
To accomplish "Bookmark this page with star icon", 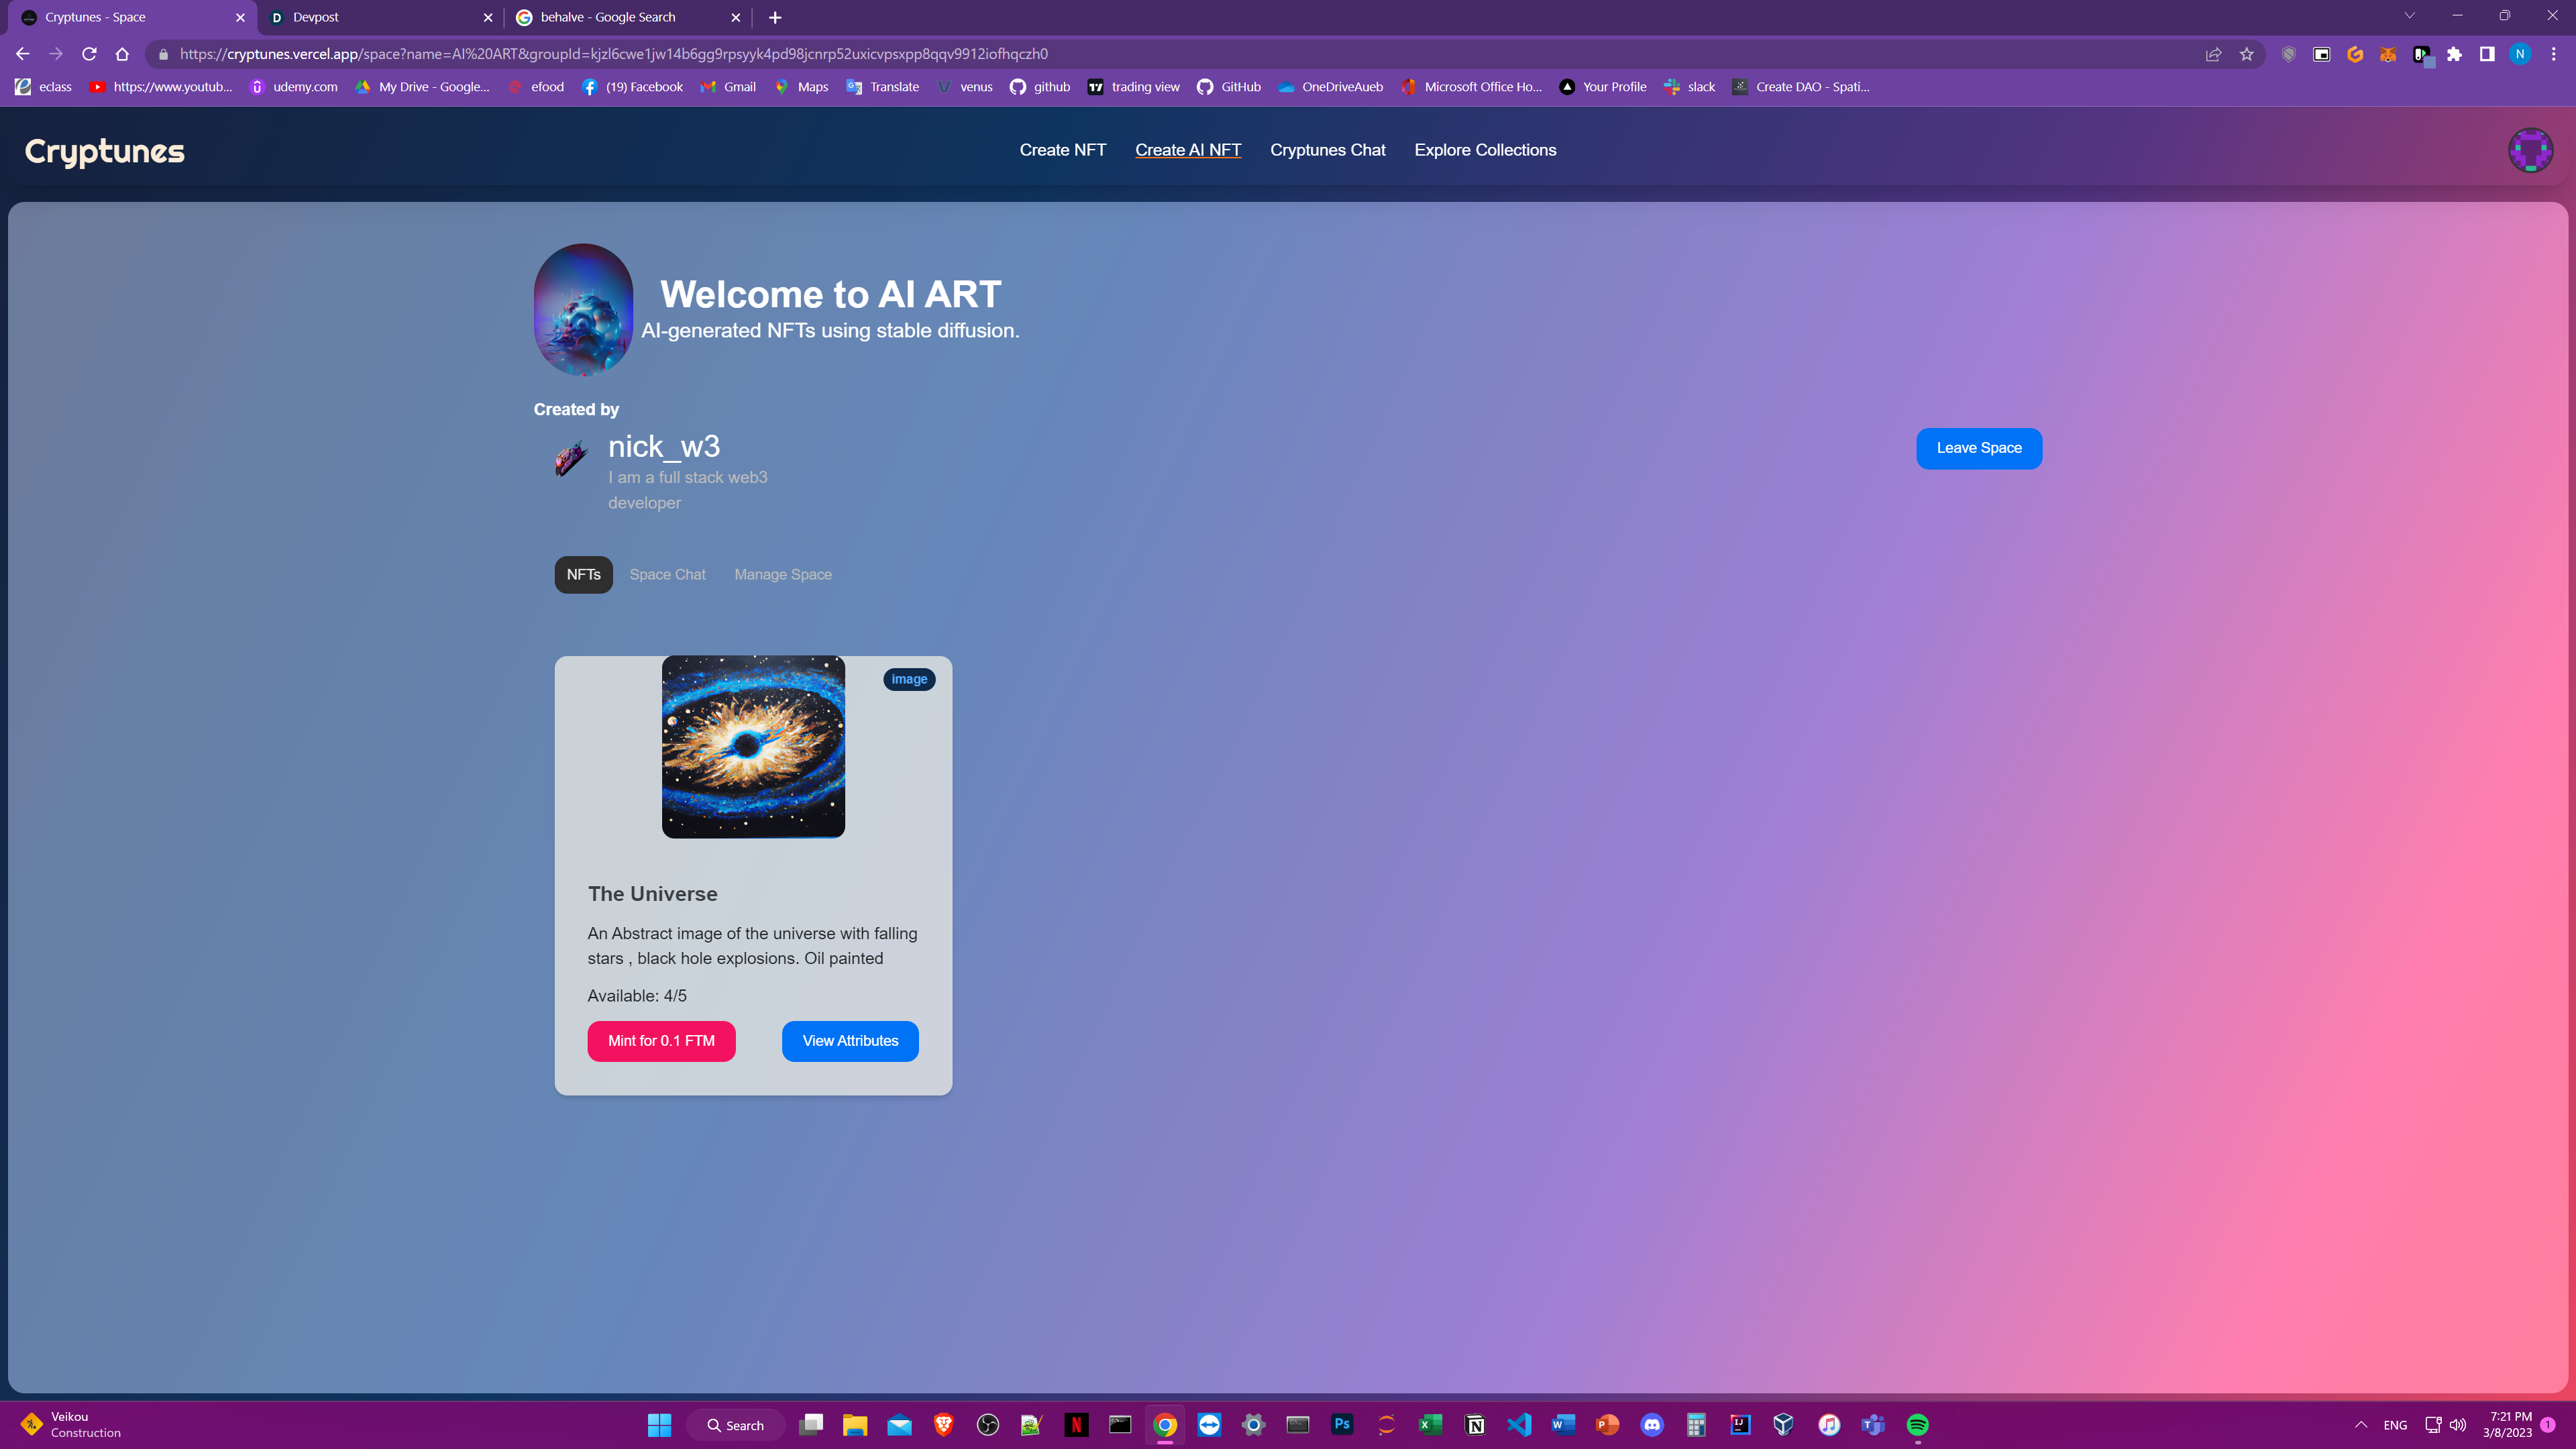I will 2247,54.
